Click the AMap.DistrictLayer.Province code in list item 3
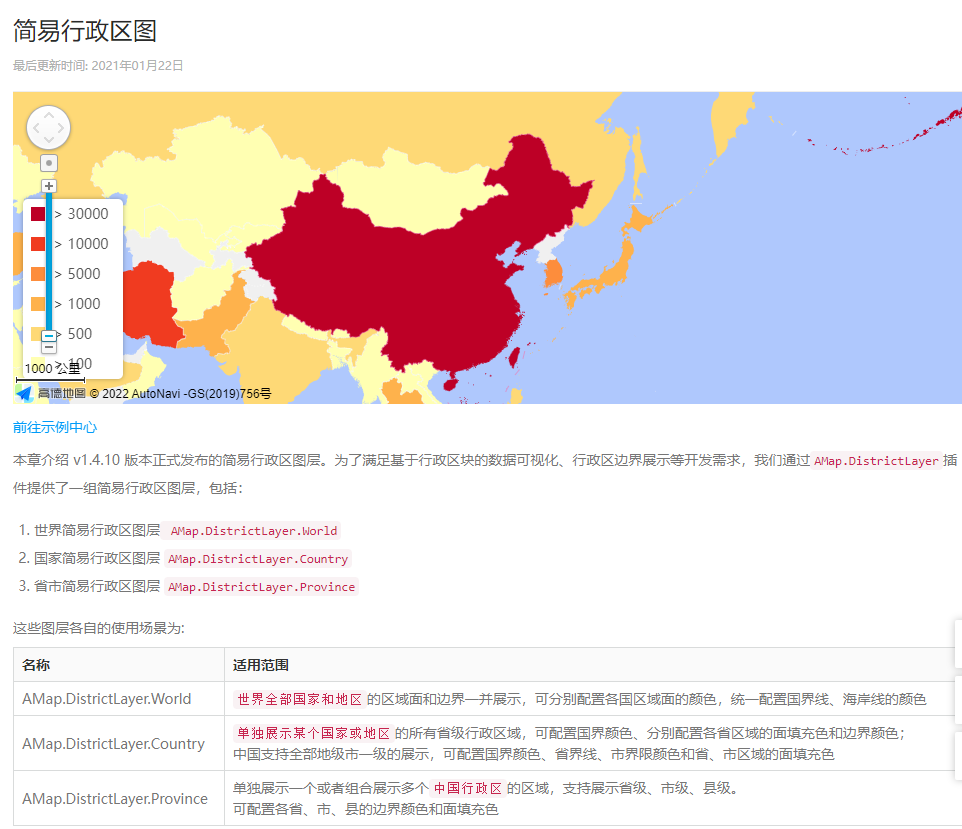 tap(261, 587)
